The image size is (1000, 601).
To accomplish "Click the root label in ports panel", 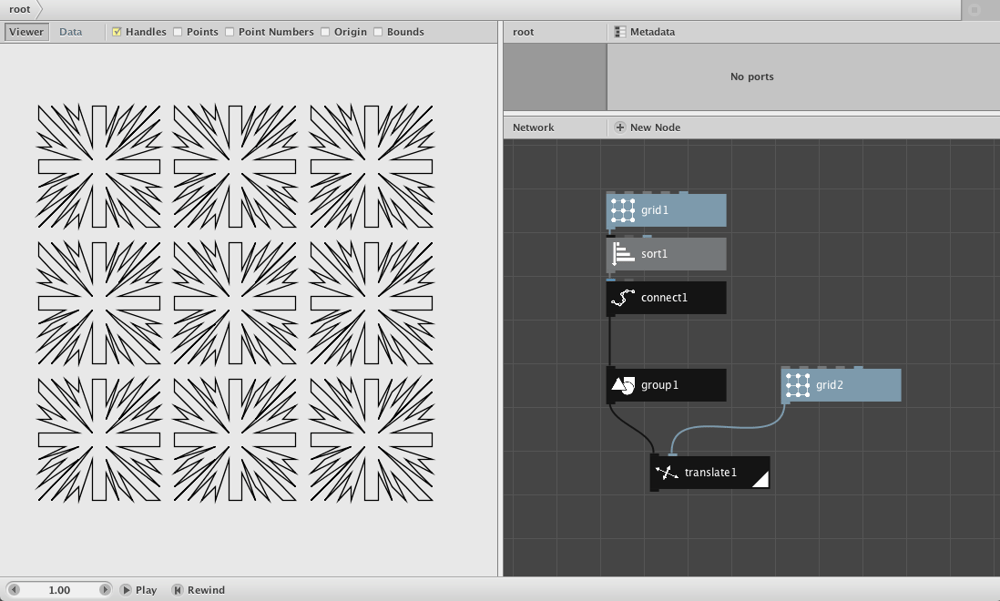I will click(x=523, y=32).
